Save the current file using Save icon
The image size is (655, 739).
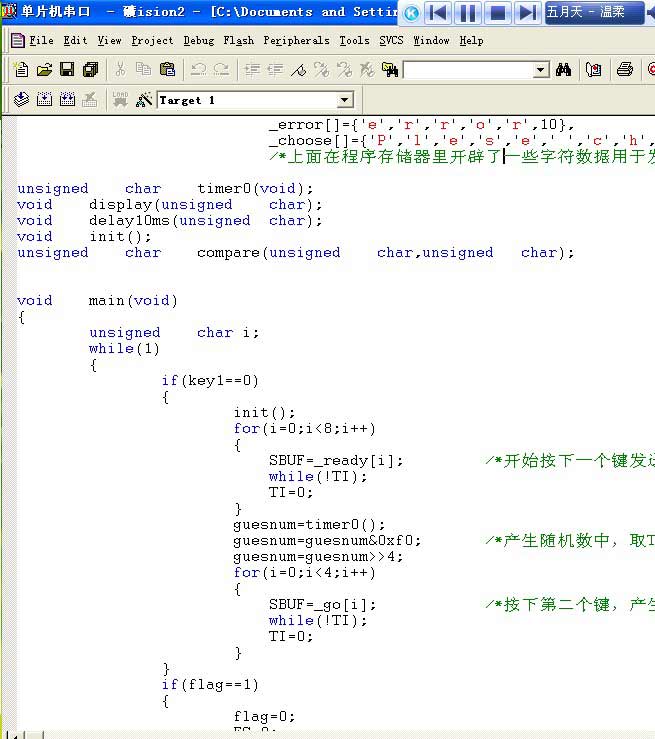[x=67, y=70]
